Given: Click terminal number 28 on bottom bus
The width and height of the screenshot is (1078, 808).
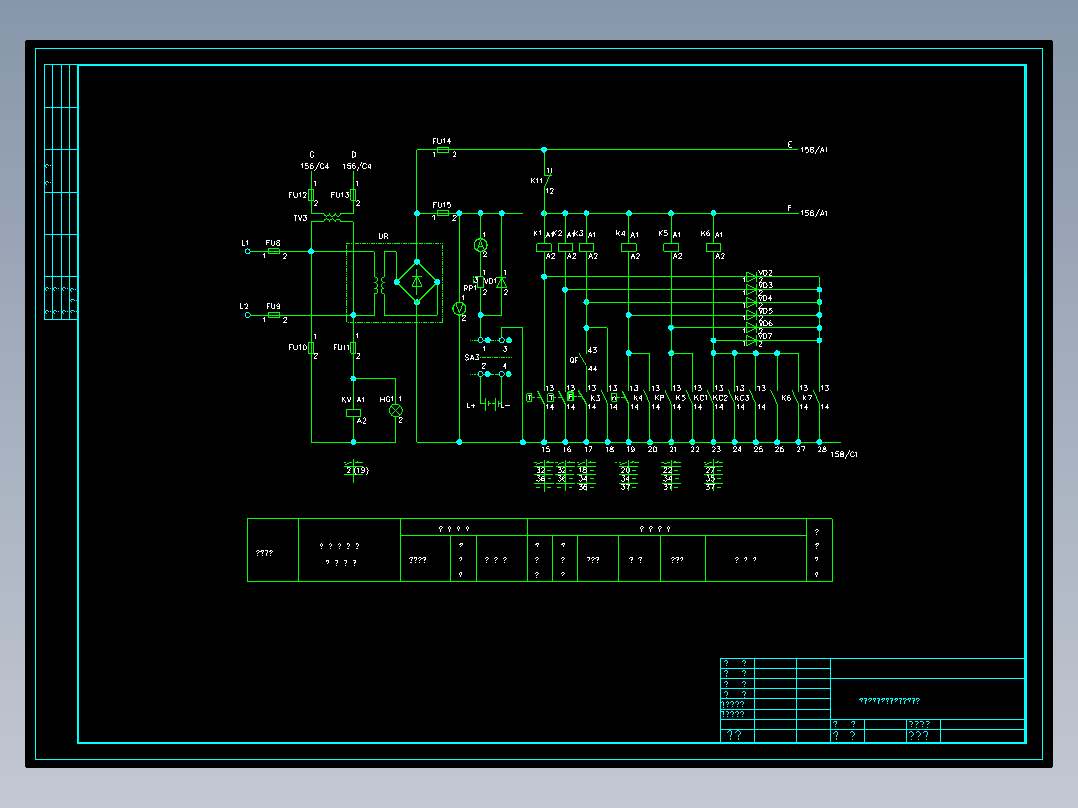Looking at the screenshot, I should coord(822,449).
